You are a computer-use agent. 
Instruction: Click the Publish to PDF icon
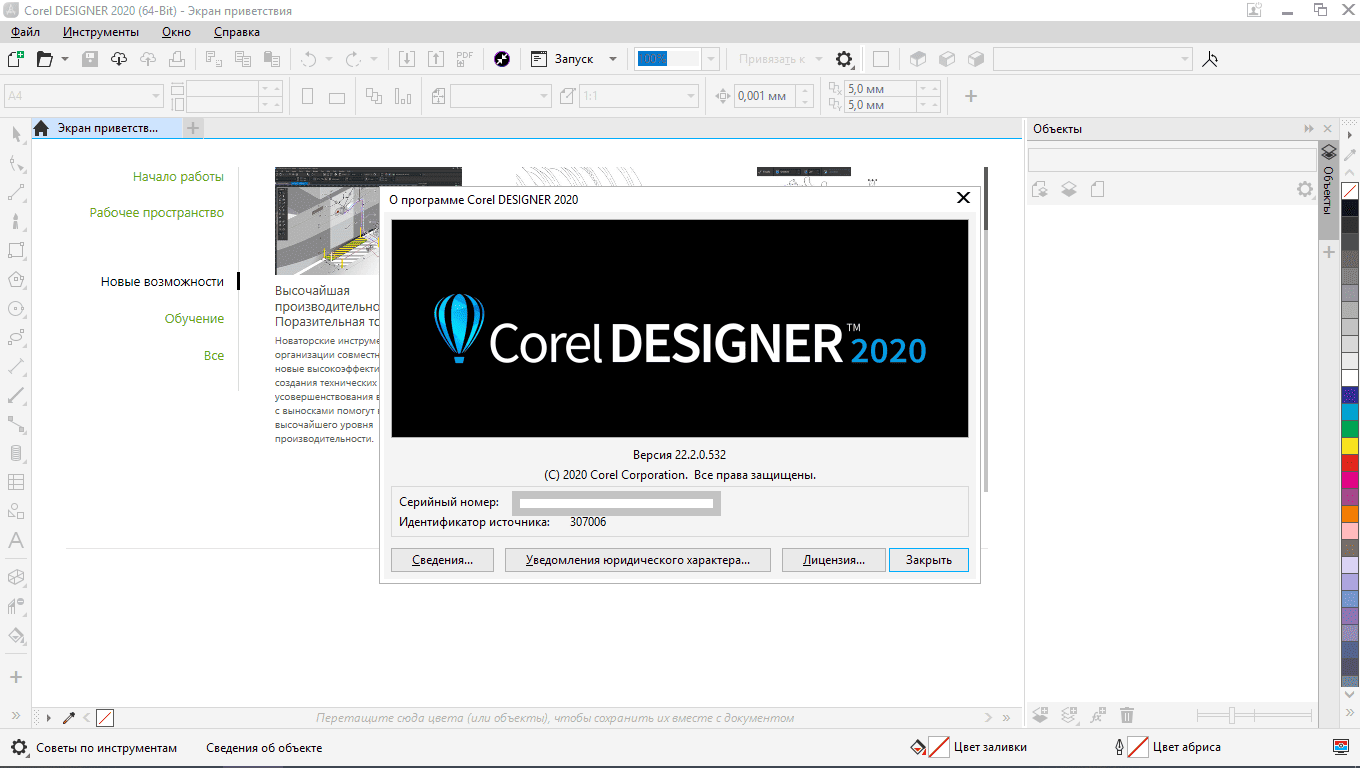tap(465, 59)
